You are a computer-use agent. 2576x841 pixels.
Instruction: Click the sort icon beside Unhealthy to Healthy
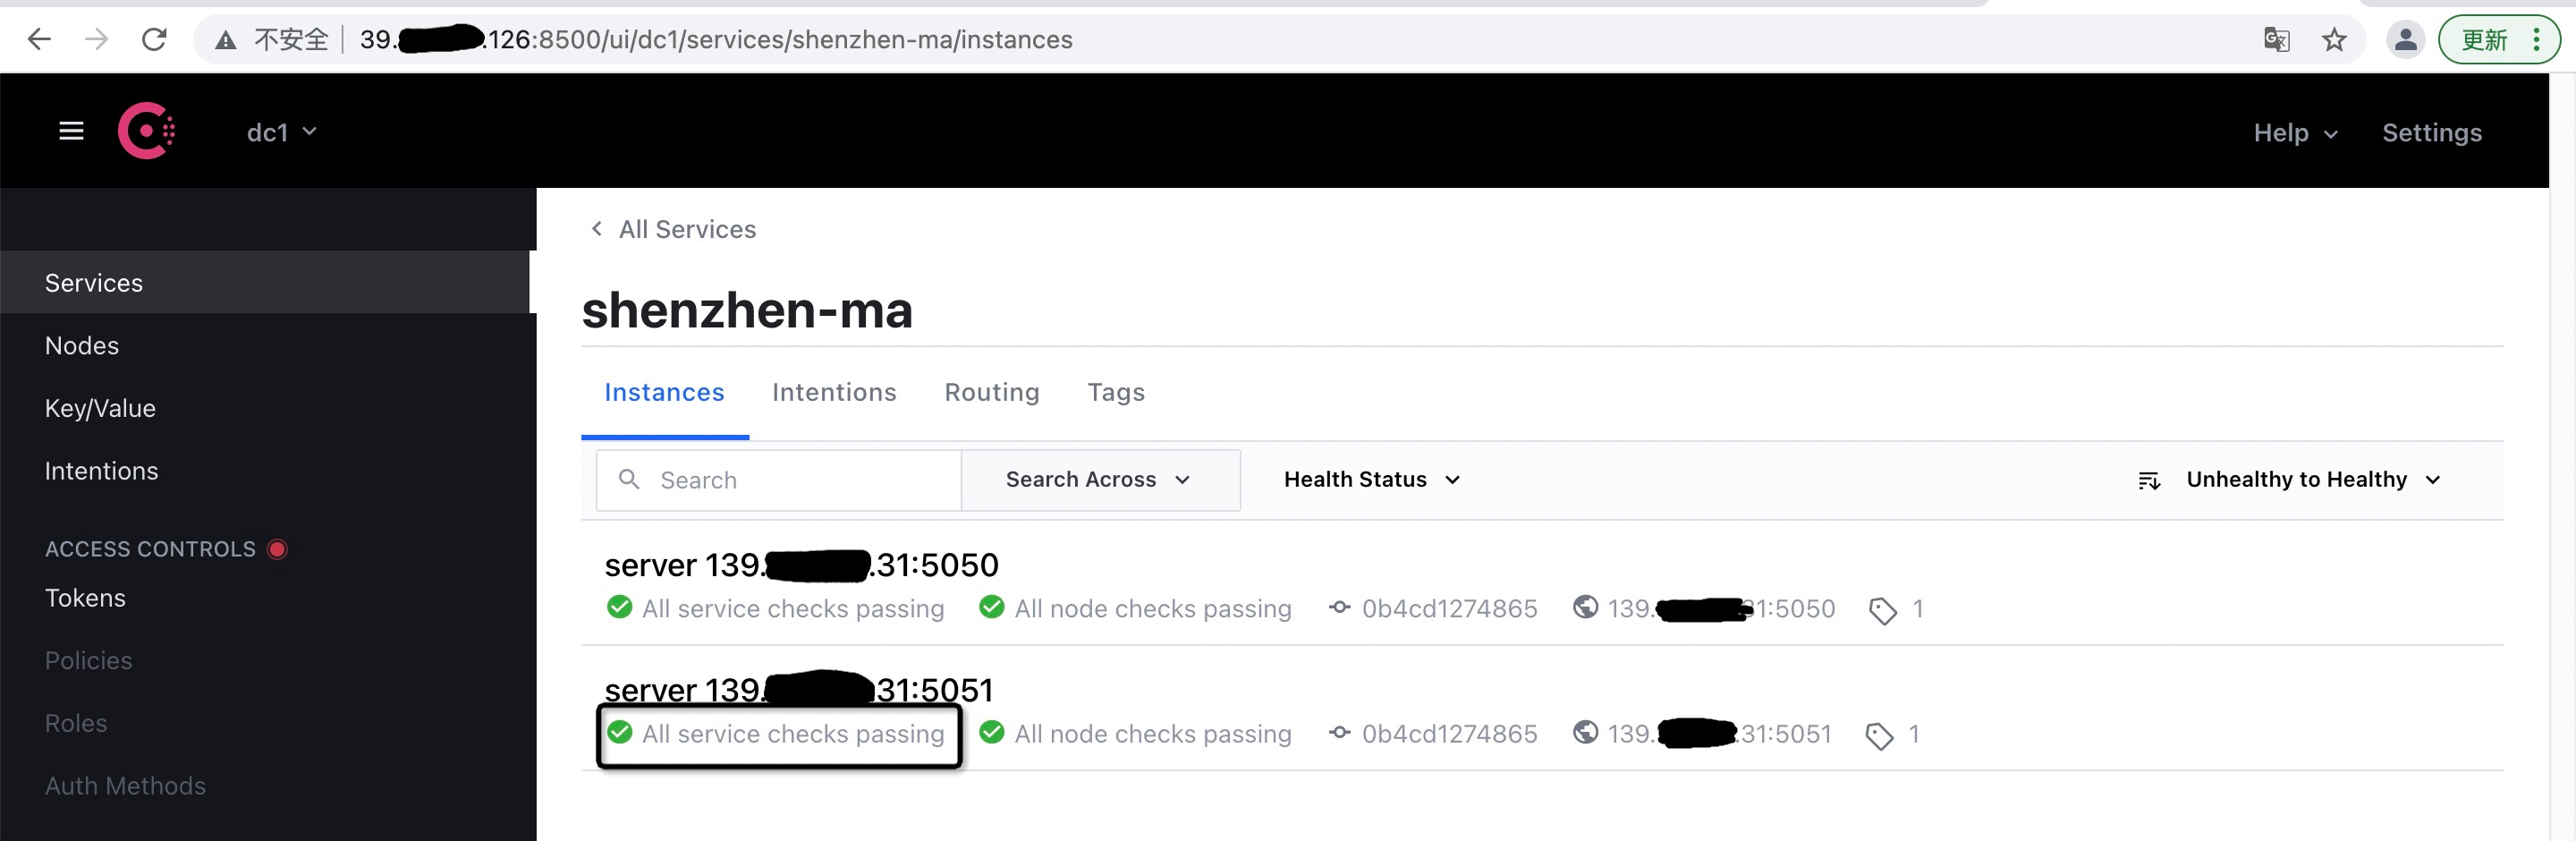pos(2149,481)
